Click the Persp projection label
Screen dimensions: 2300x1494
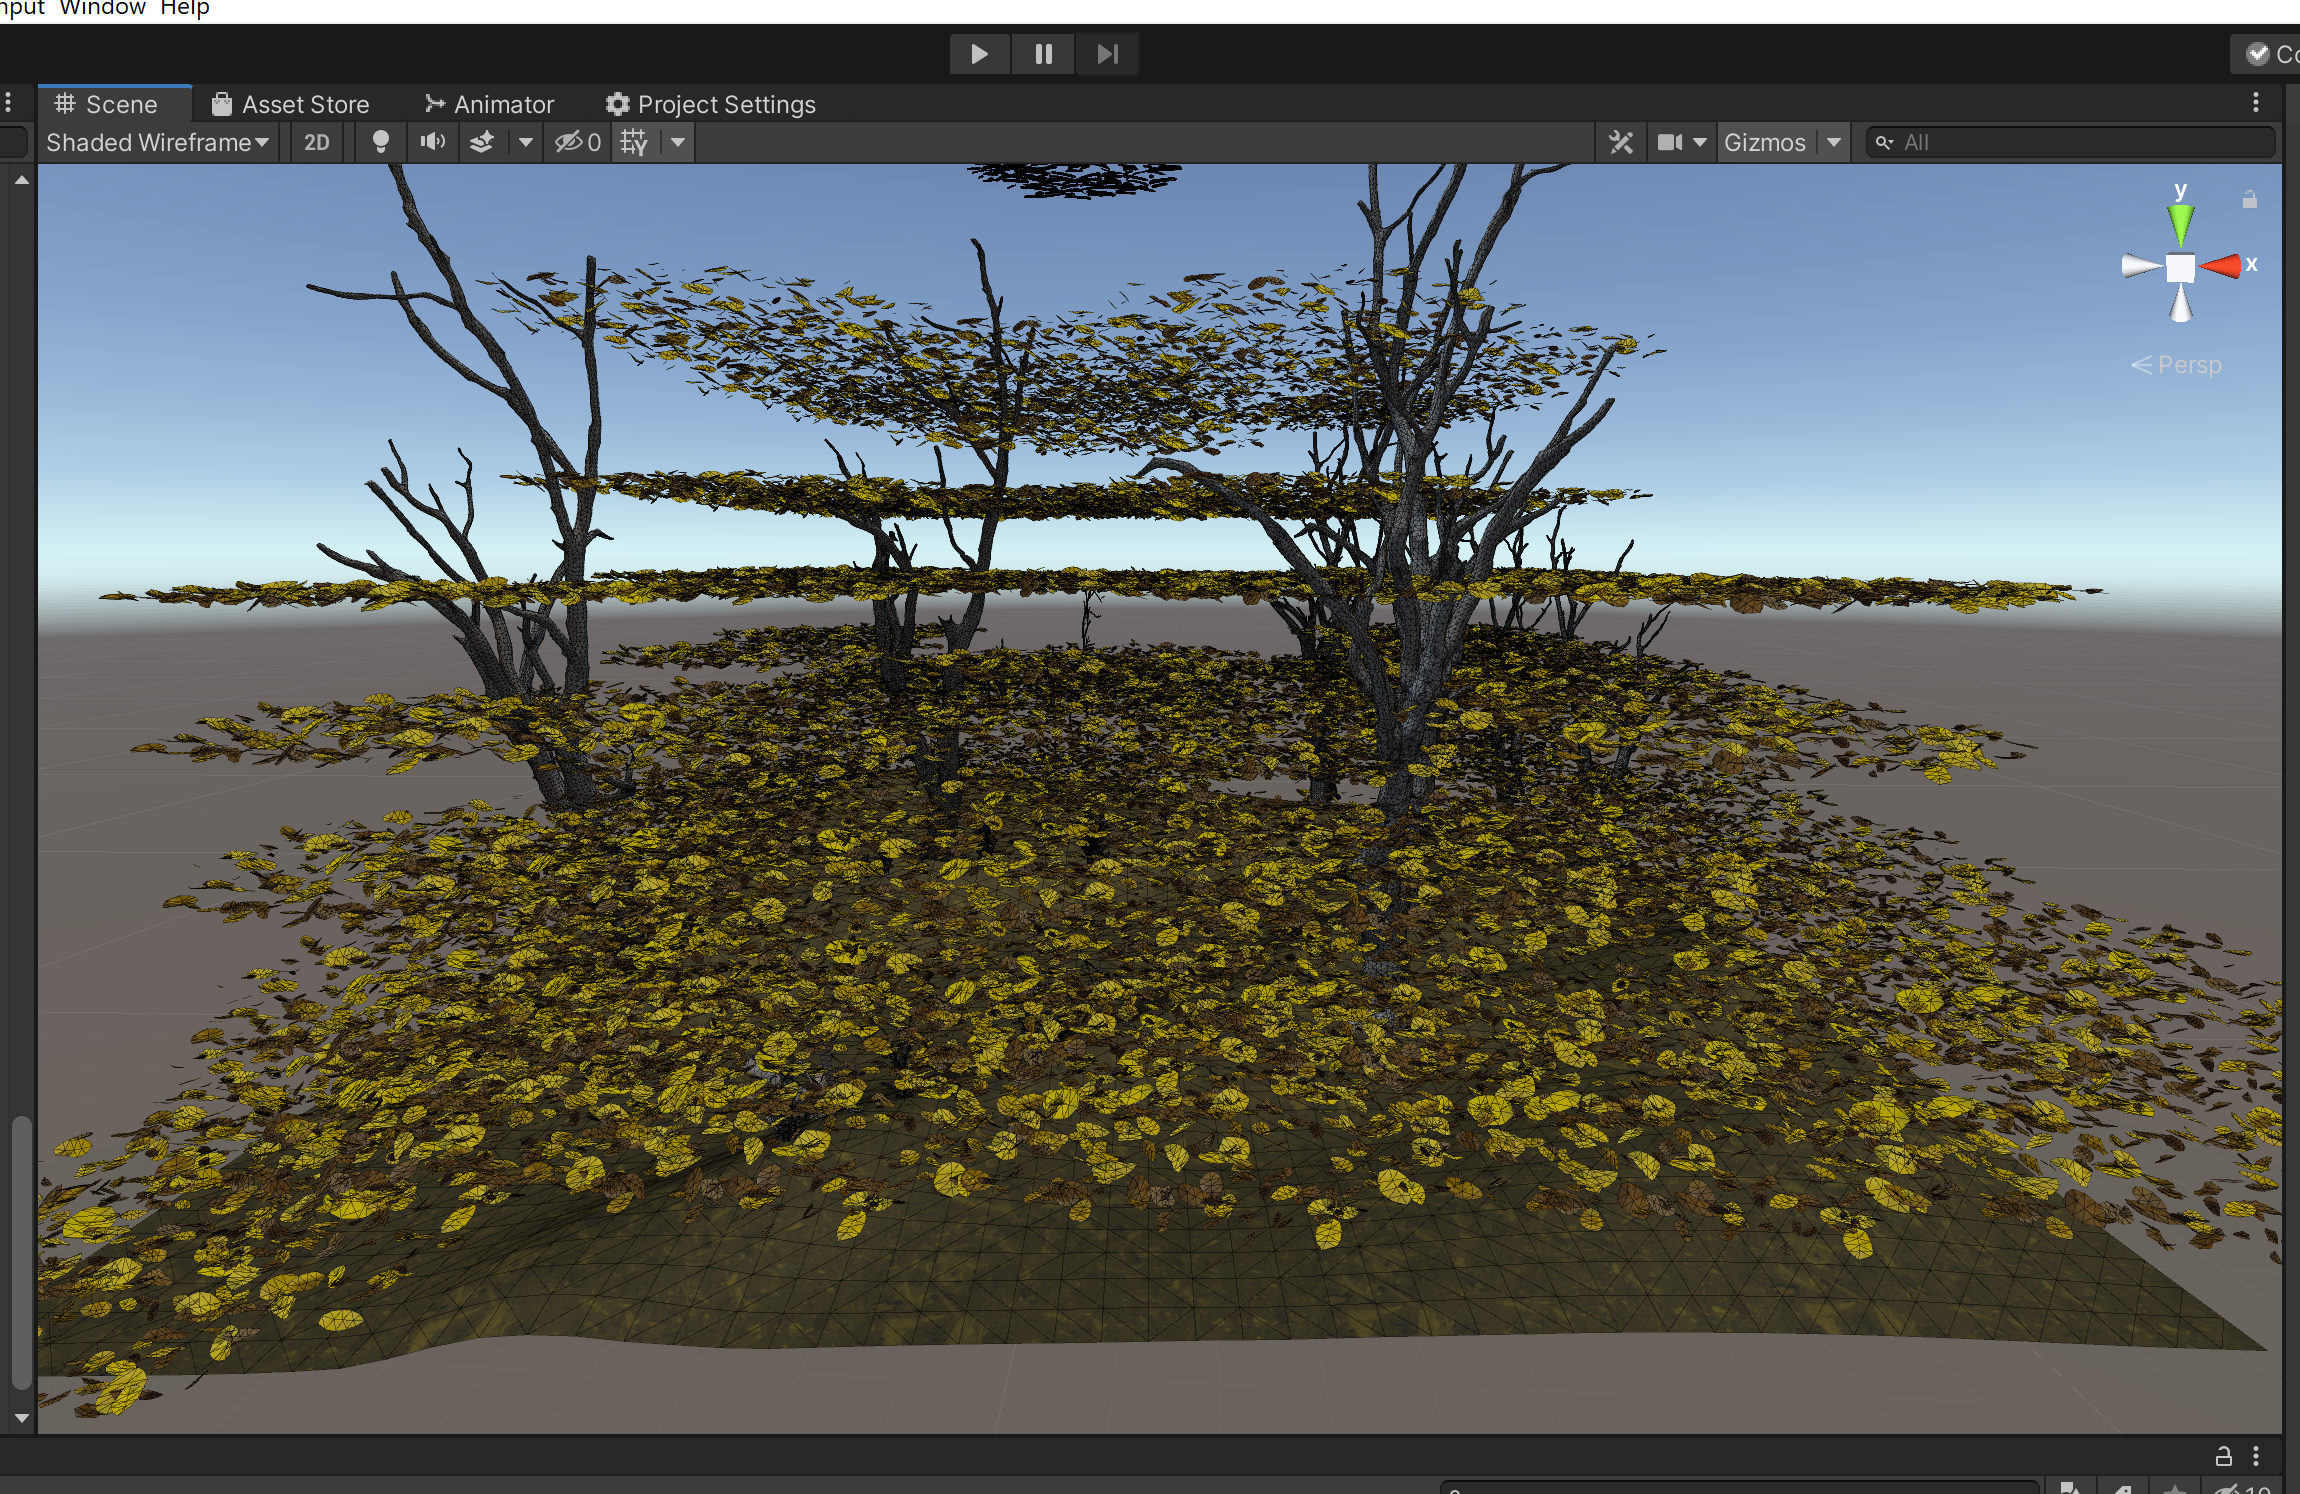(2188, 365)
